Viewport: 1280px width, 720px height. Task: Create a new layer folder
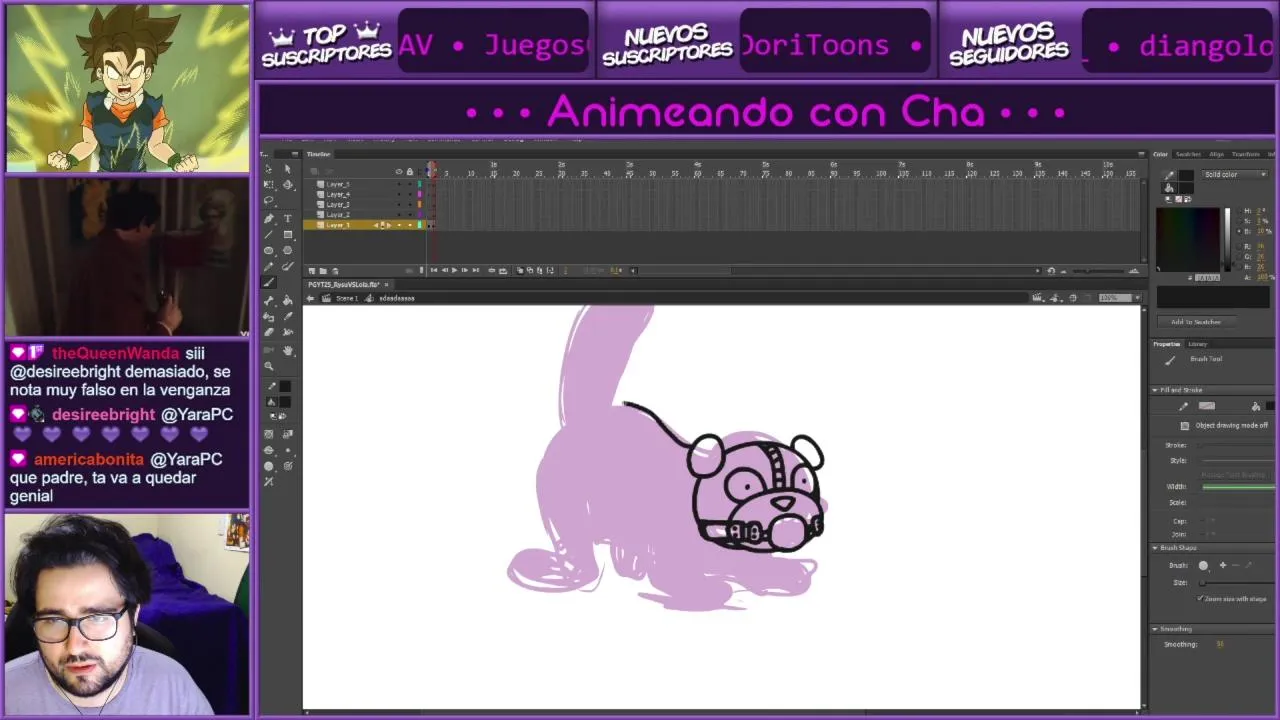(323, 270)
